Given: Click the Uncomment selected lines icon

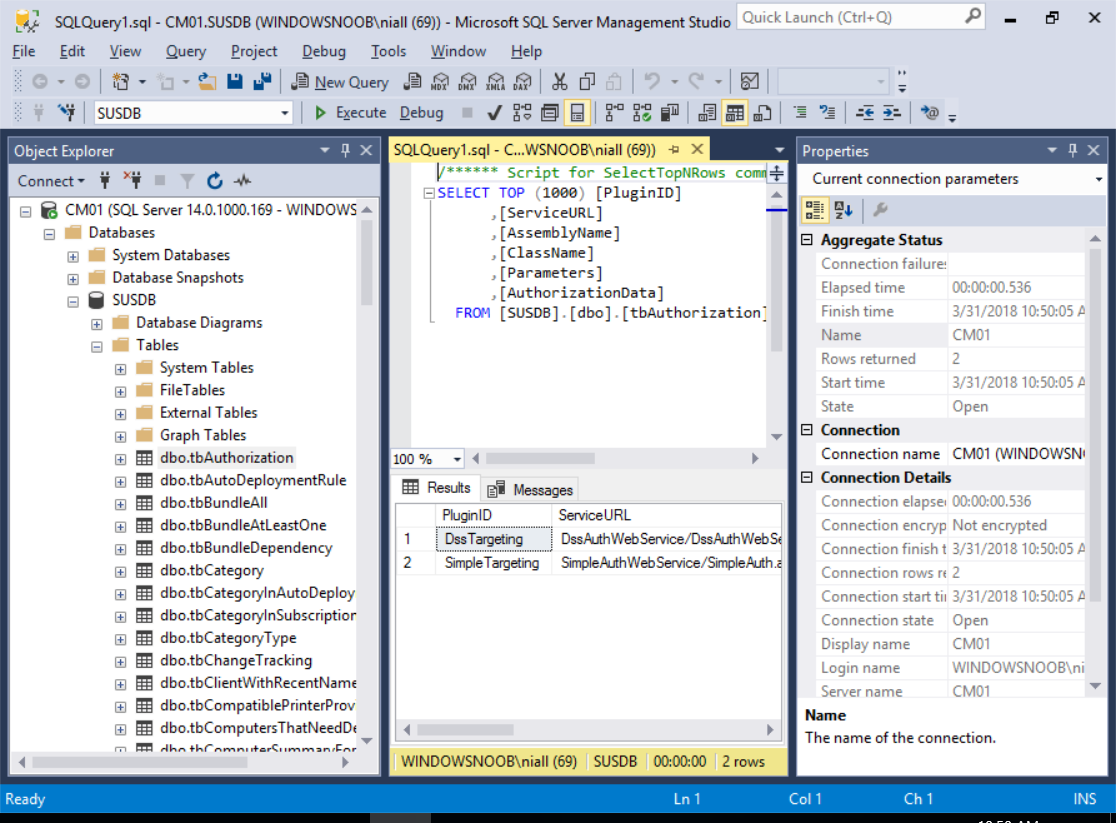Looking at the screenshot, I should coord(827,112).
